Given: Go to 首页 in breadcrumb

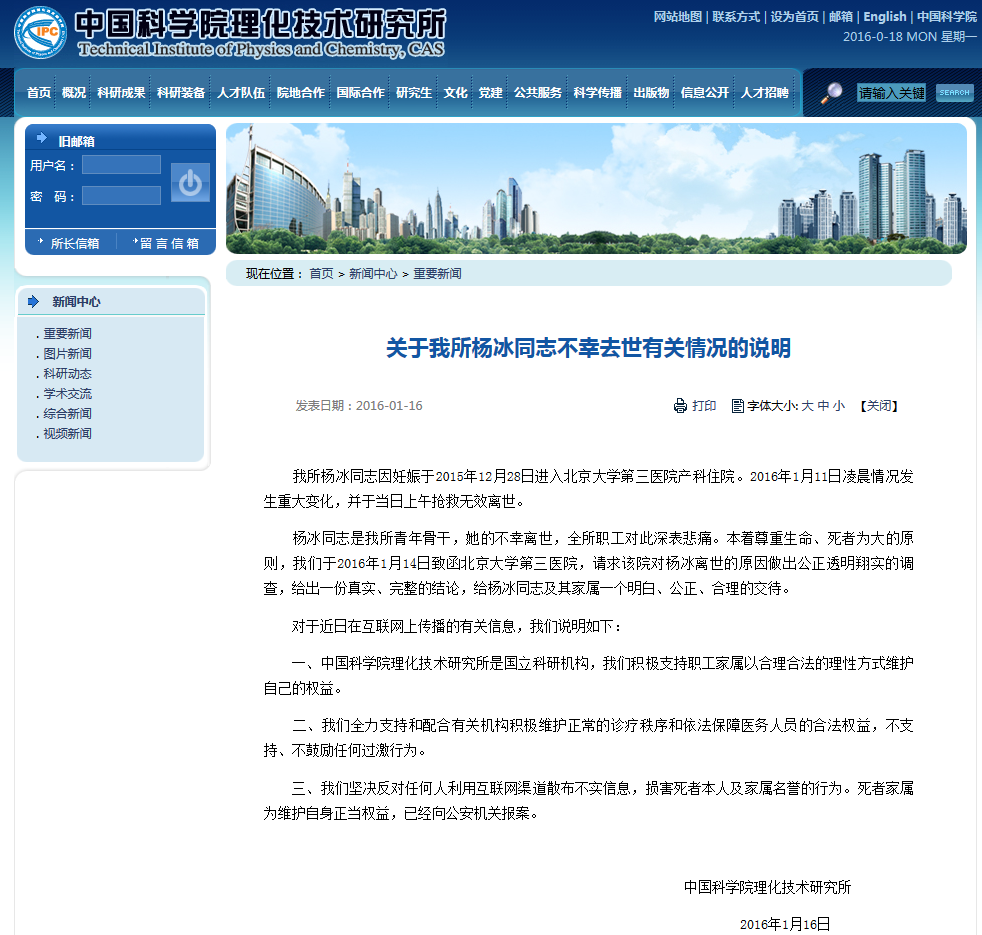Looking at the screenshot, I should (x=321, y=274).
